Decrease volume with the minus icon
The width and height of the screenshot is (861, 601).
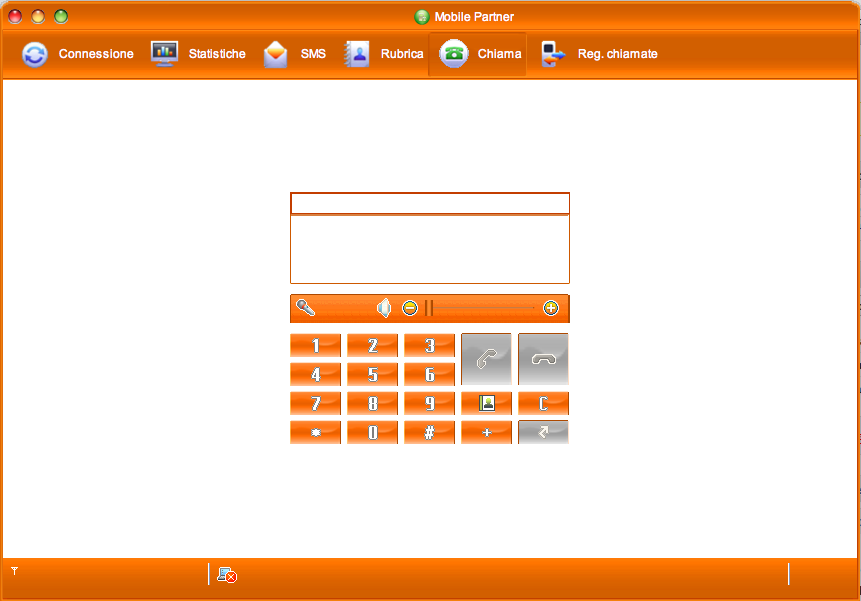tap(410, 308)
